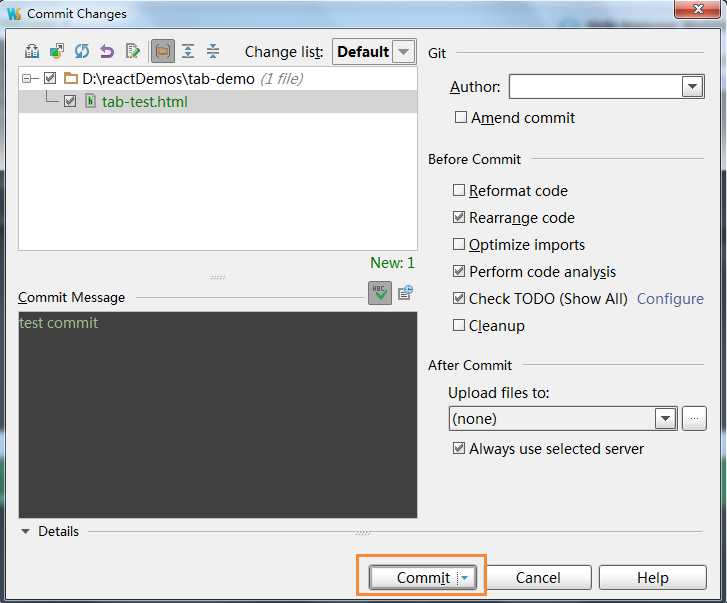
Task: Uncheck the D:\reactDemos\tab-demo folder checkbox
Action: pos(50,78)
